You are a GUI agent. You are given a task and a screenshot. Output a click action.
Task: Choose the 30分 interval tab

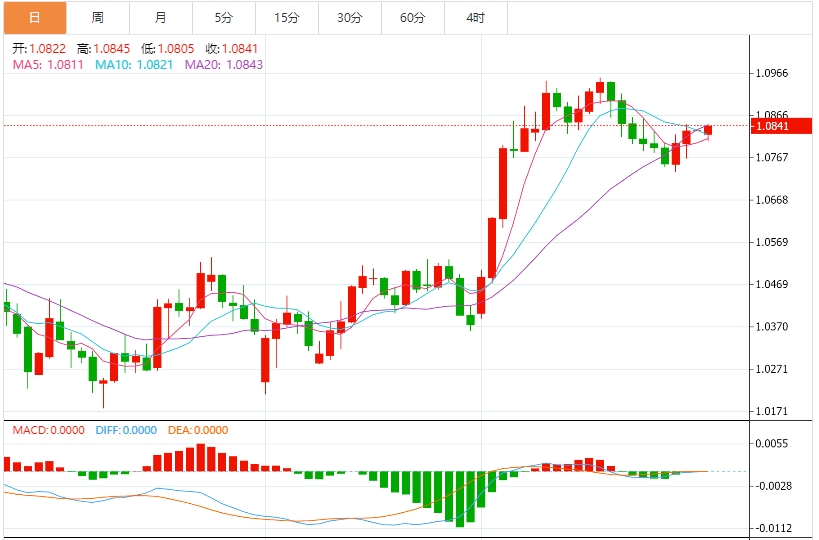click(349, 18)
